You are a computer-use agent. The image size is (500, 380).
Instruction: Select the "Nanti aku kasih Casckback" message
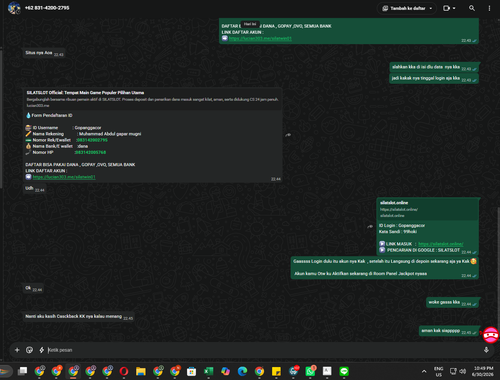tap(79, 317)
